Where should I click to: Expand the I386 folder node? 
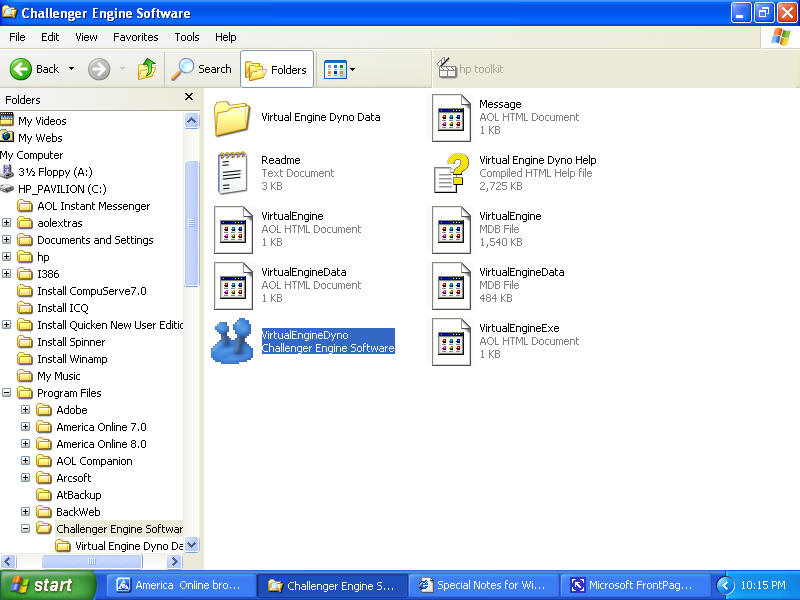tap(7, 274)
